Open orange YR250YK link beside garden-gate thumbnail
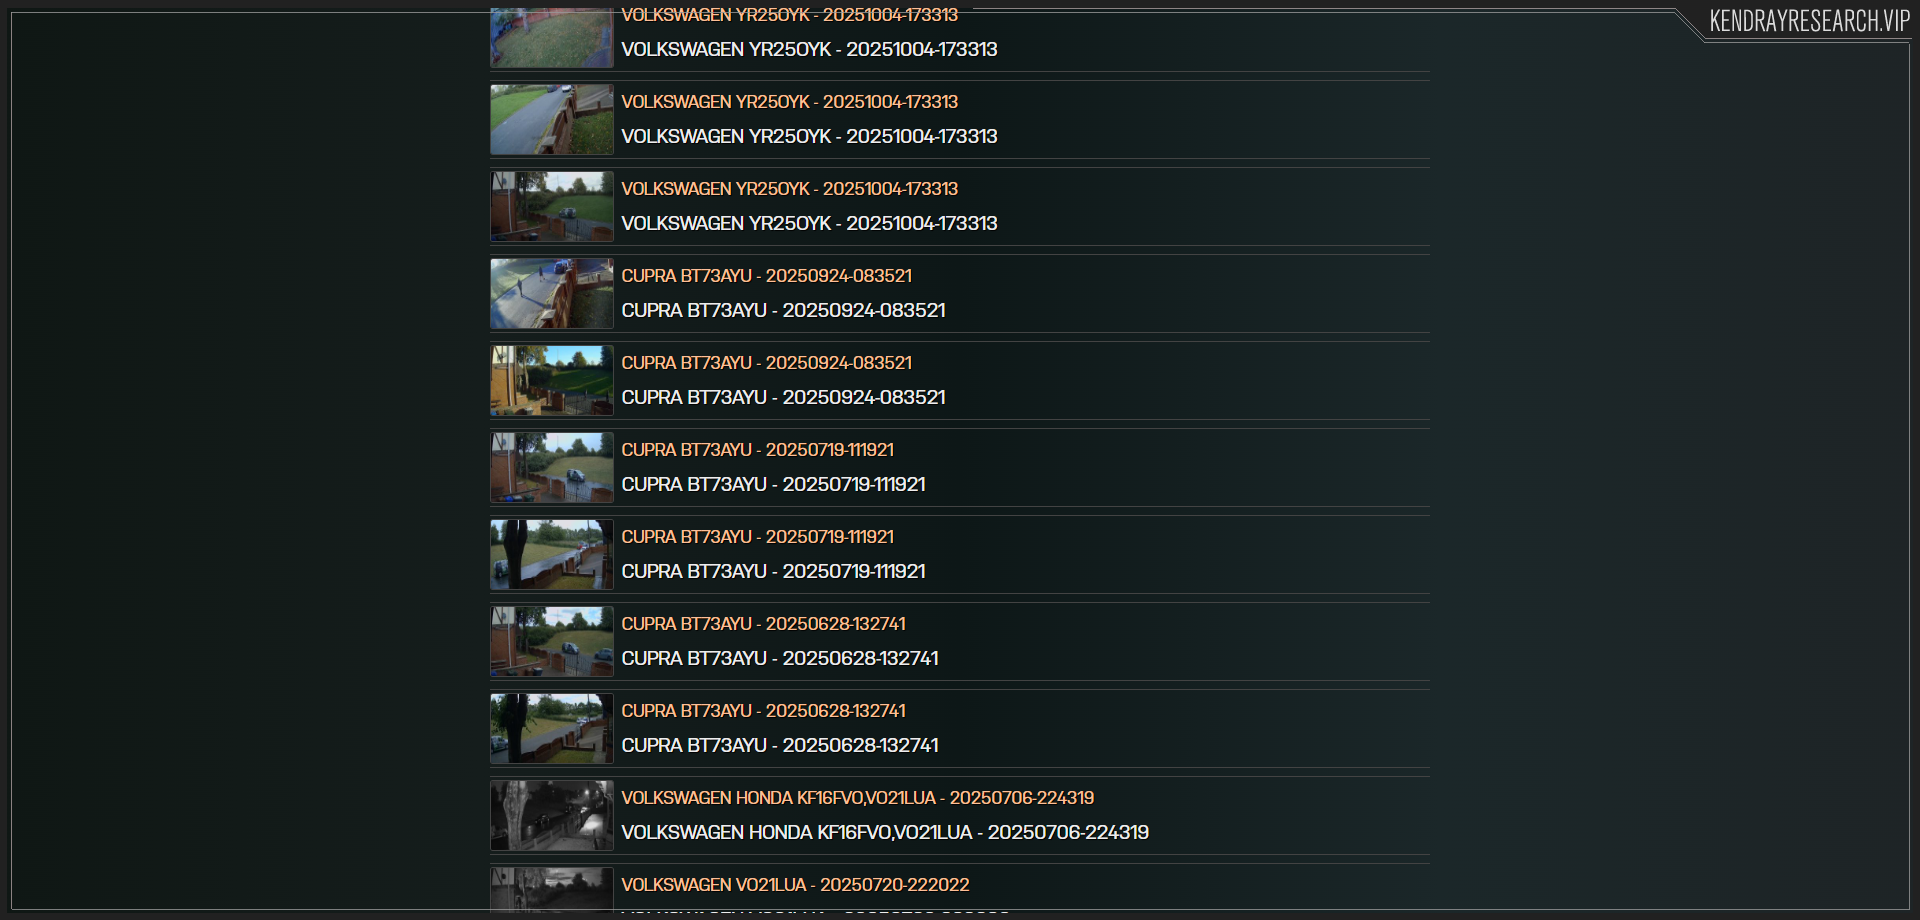Image resolution: width=1920 pixels, height=920 pixels. [790, 189]
